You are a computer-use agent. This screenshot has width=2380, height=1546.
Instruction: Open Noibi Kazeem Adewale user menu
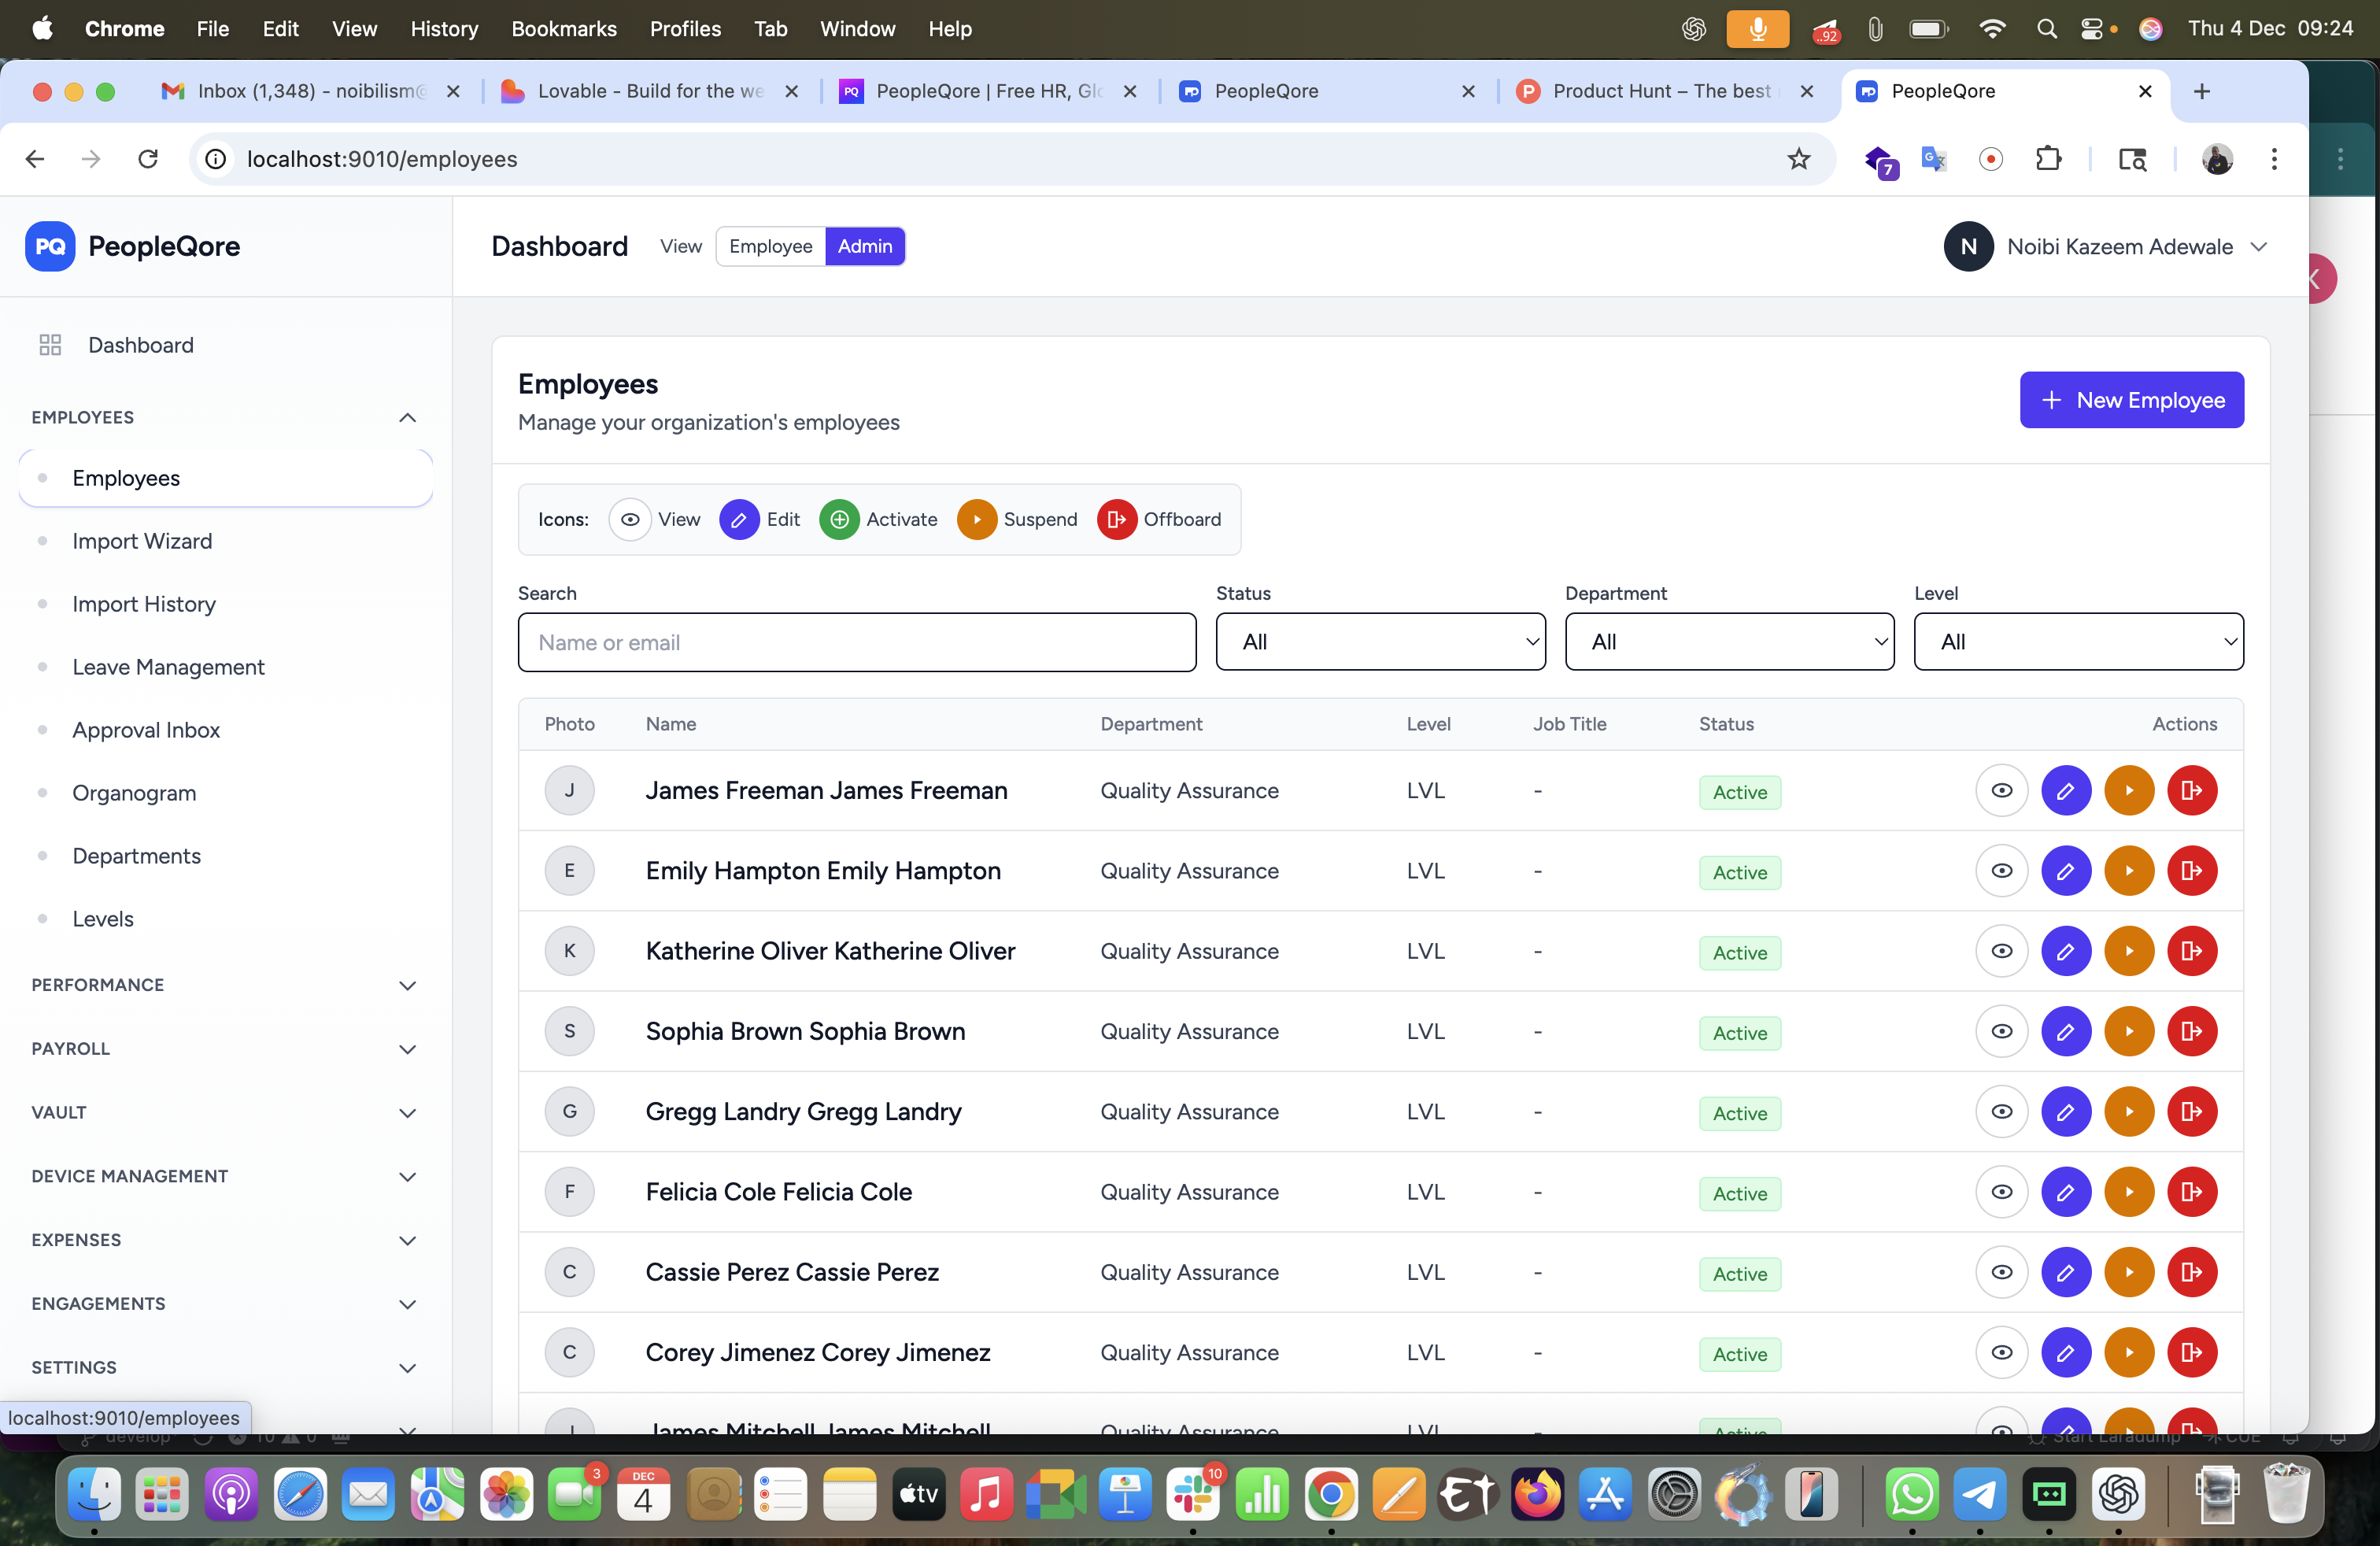(x=2105, y=247)
